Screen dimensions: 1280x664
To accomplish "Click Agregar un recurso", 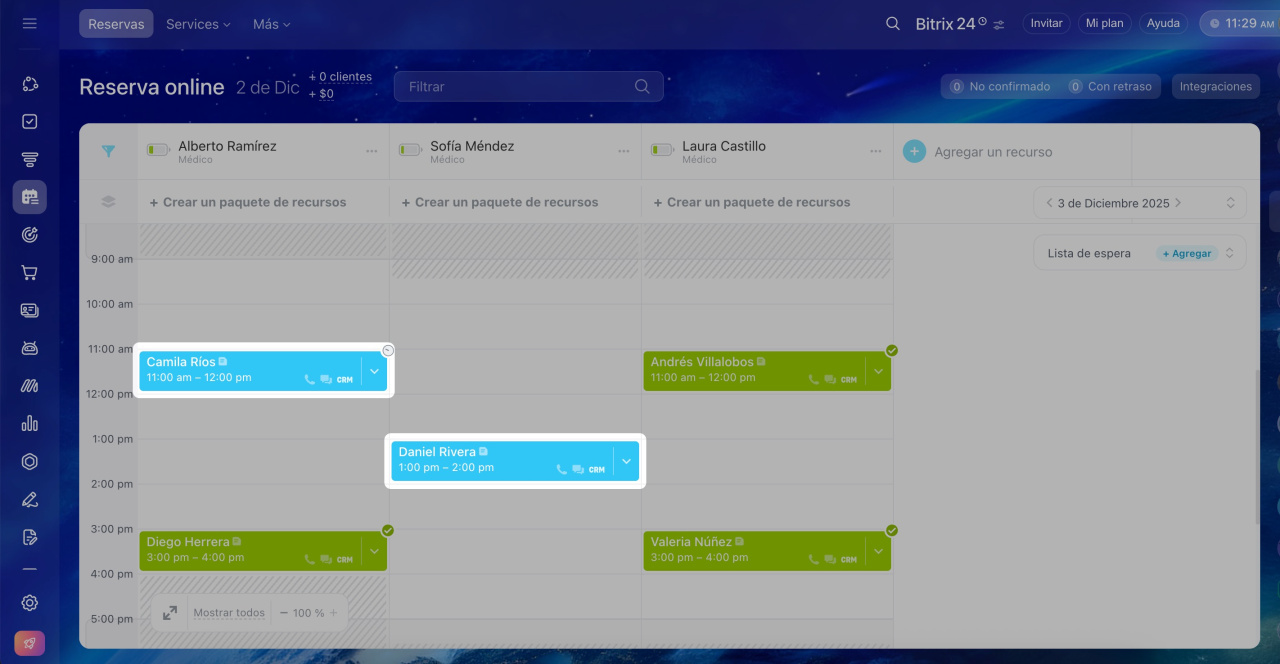I will pyautogui.click(x=992, y=152).
